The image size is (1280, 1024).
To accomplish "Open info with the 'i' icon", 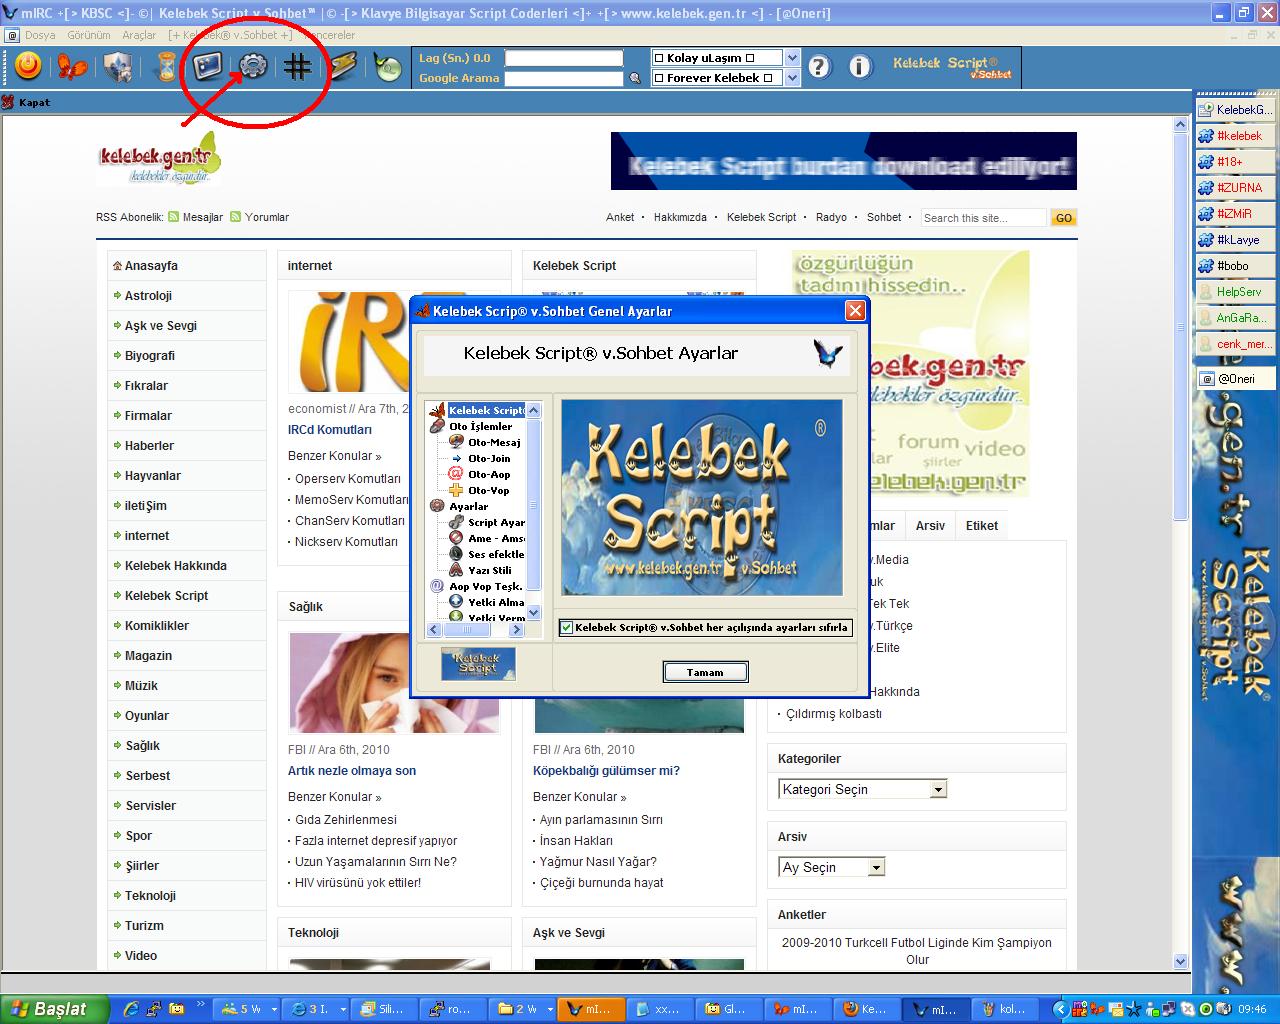I will click(x=860, y=67).
